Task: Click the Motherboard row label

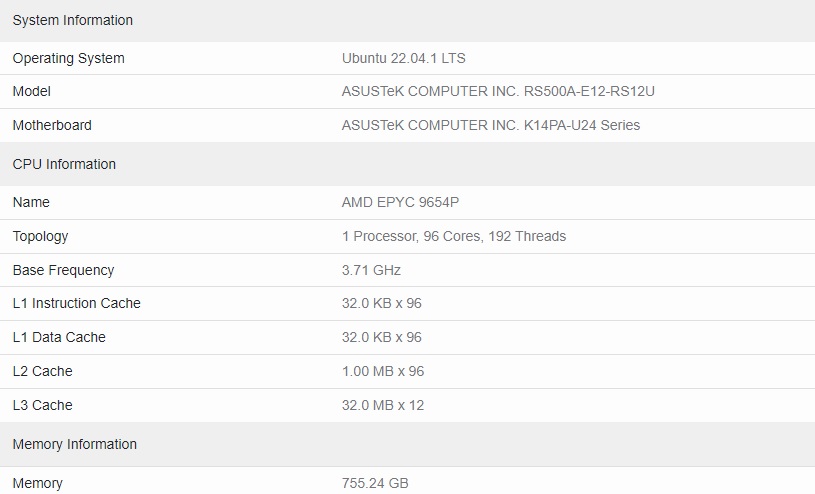Action: click(52, 125)
